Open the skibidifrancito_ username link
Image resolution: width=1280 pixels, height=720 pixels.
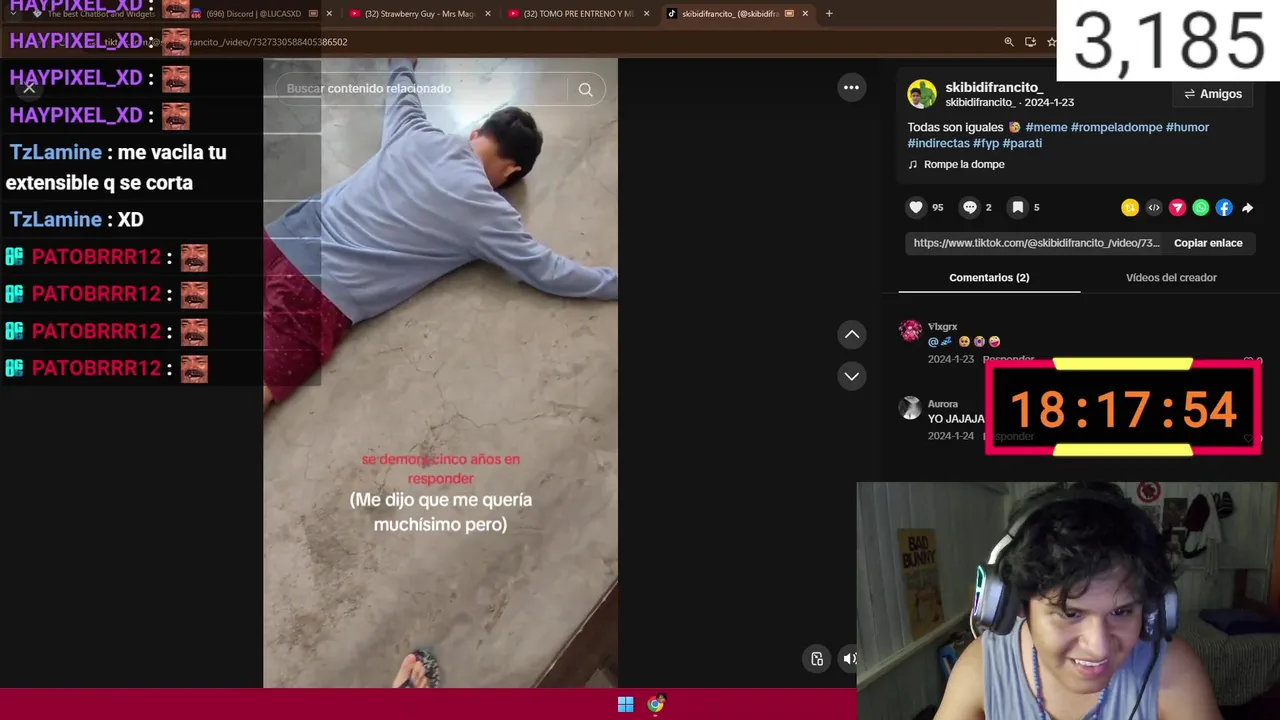(994, 87)
